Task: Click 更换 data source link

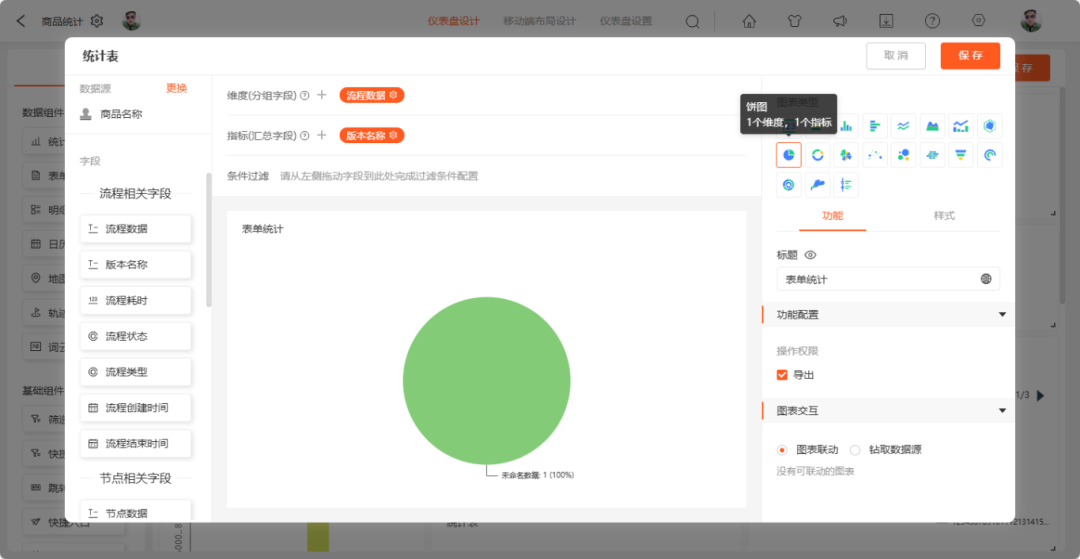Action: tap(176, 88)
